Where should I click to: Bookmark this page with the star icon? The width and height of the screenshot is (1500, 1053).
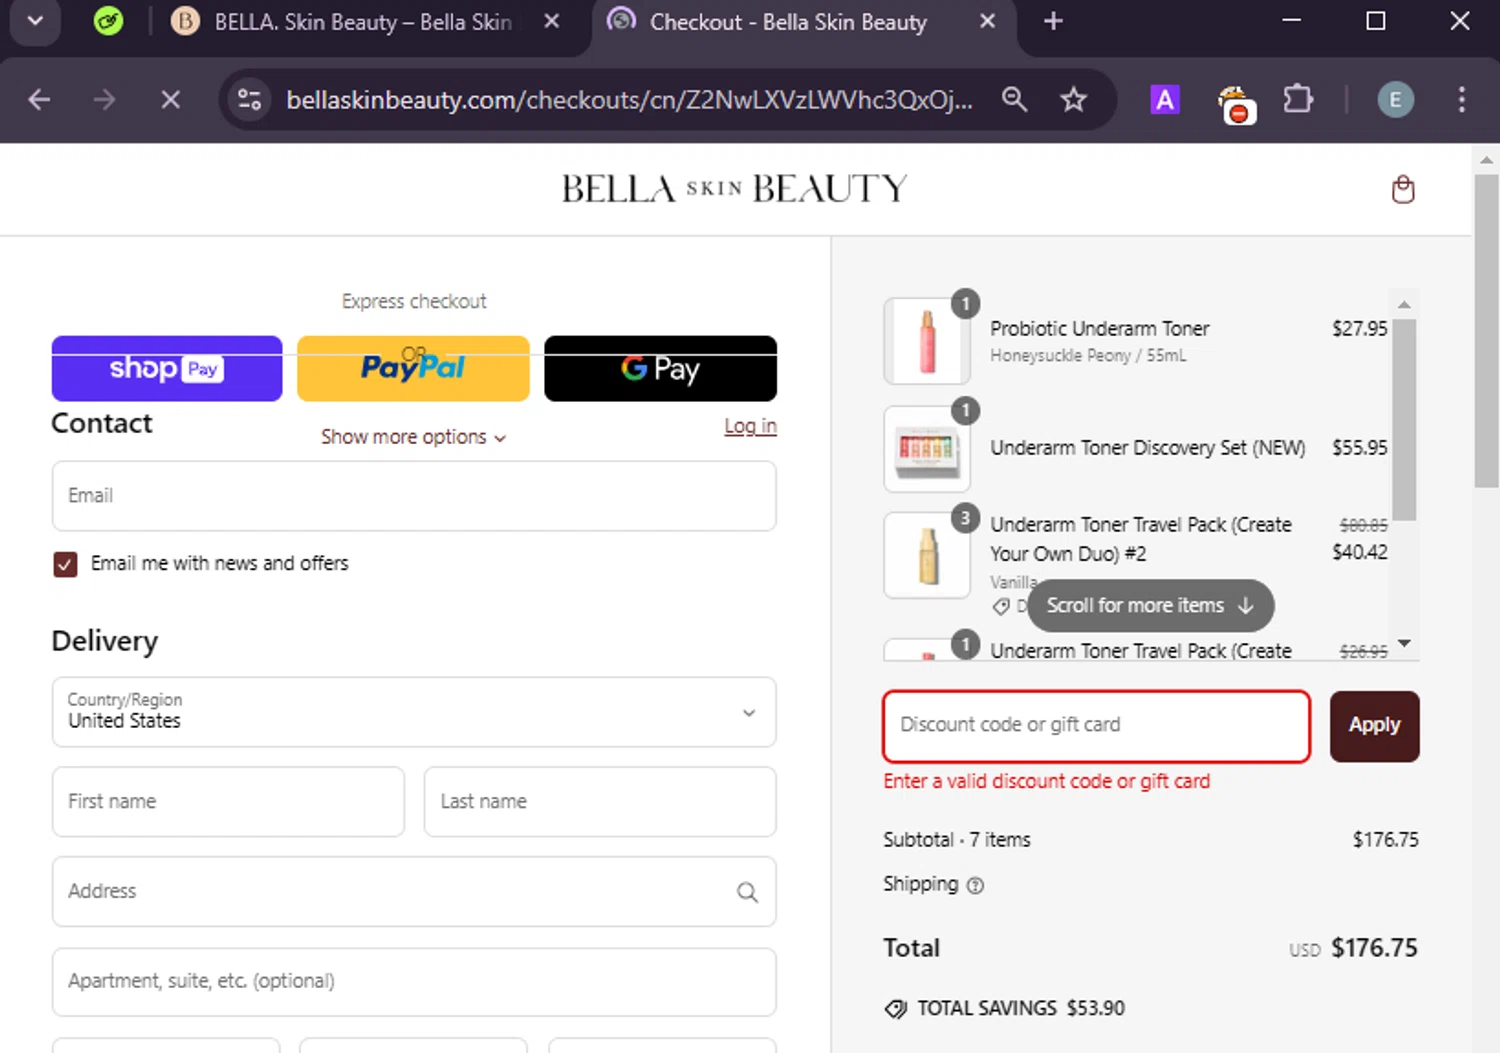tap(1073, 99)
